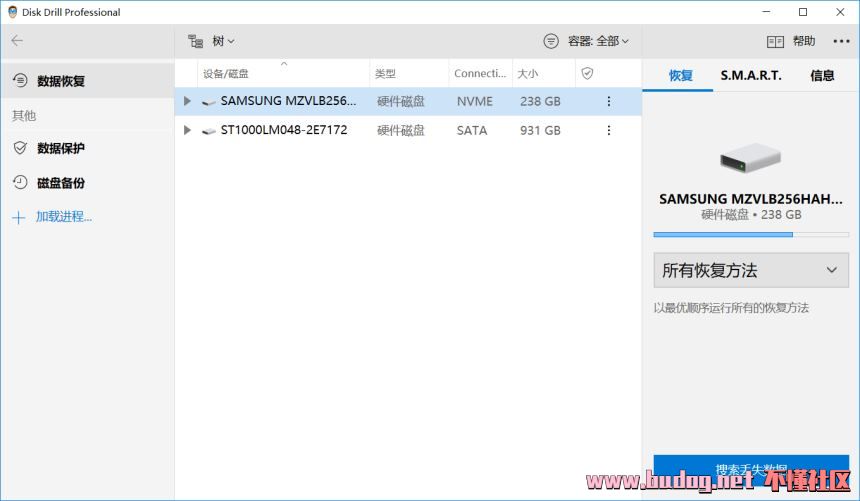Open the three-dot more options menu in the toolbar

[x=840, y=41]
